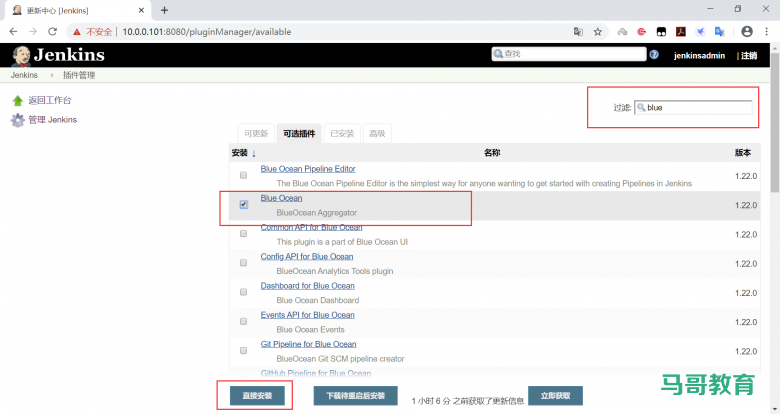Click the translate page icon in address bar
Screen dimensions: 780x414
[578, 32]
